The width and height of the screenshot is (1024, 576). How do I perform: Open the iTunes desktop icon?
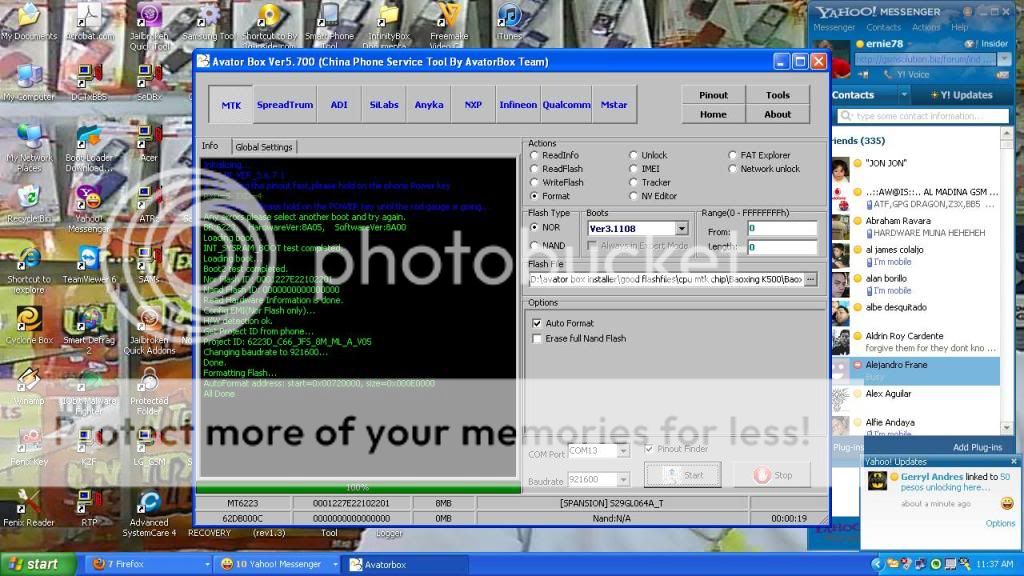[x=509, y=17]
